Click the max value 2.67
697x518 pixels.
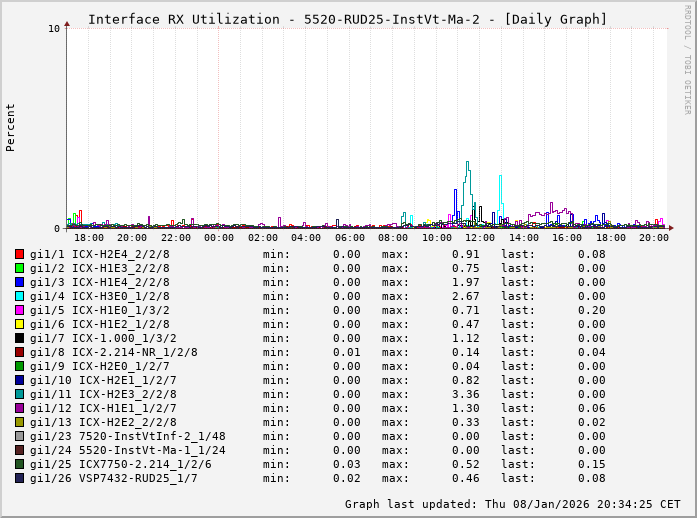point(466,297)
